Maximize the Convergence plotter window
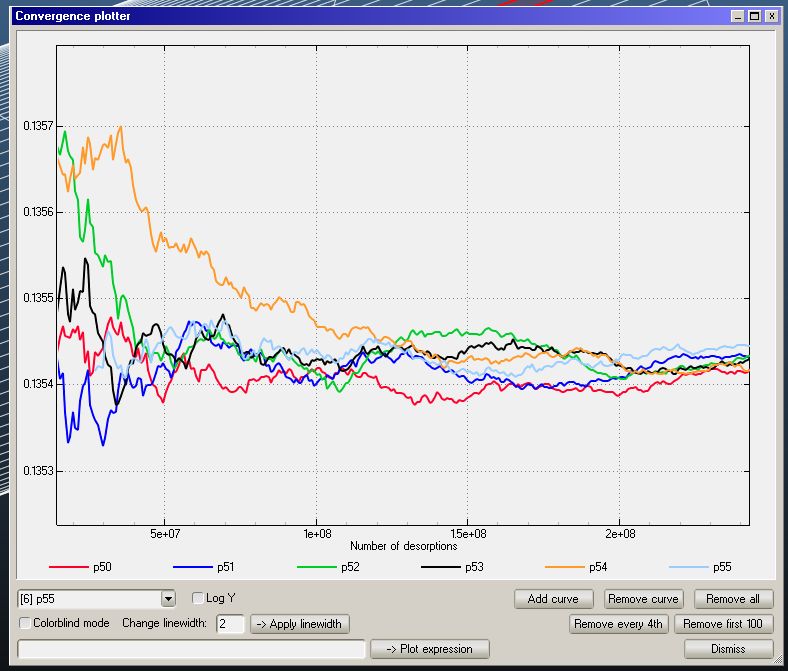788x671 pixels. tap(754, 16)
